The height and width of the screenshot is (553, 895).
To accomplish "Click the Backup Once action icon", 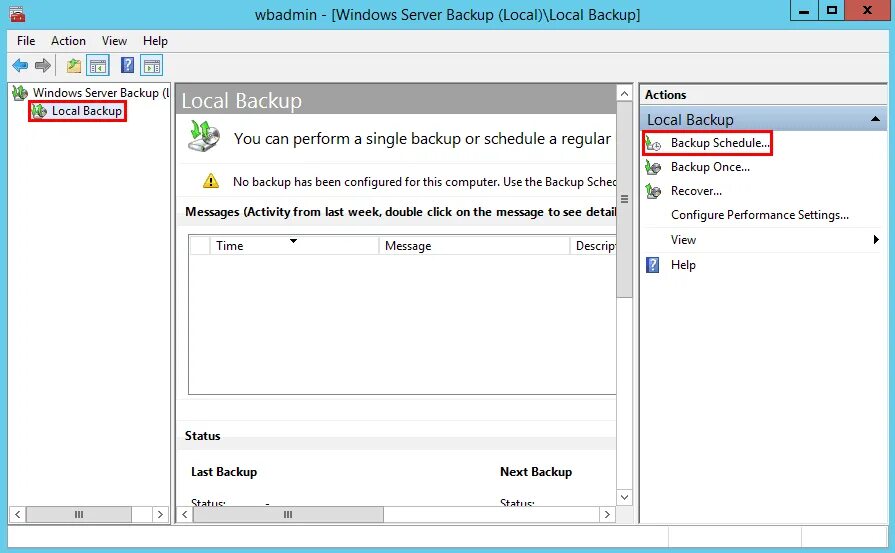I will [x=653, y=167].
